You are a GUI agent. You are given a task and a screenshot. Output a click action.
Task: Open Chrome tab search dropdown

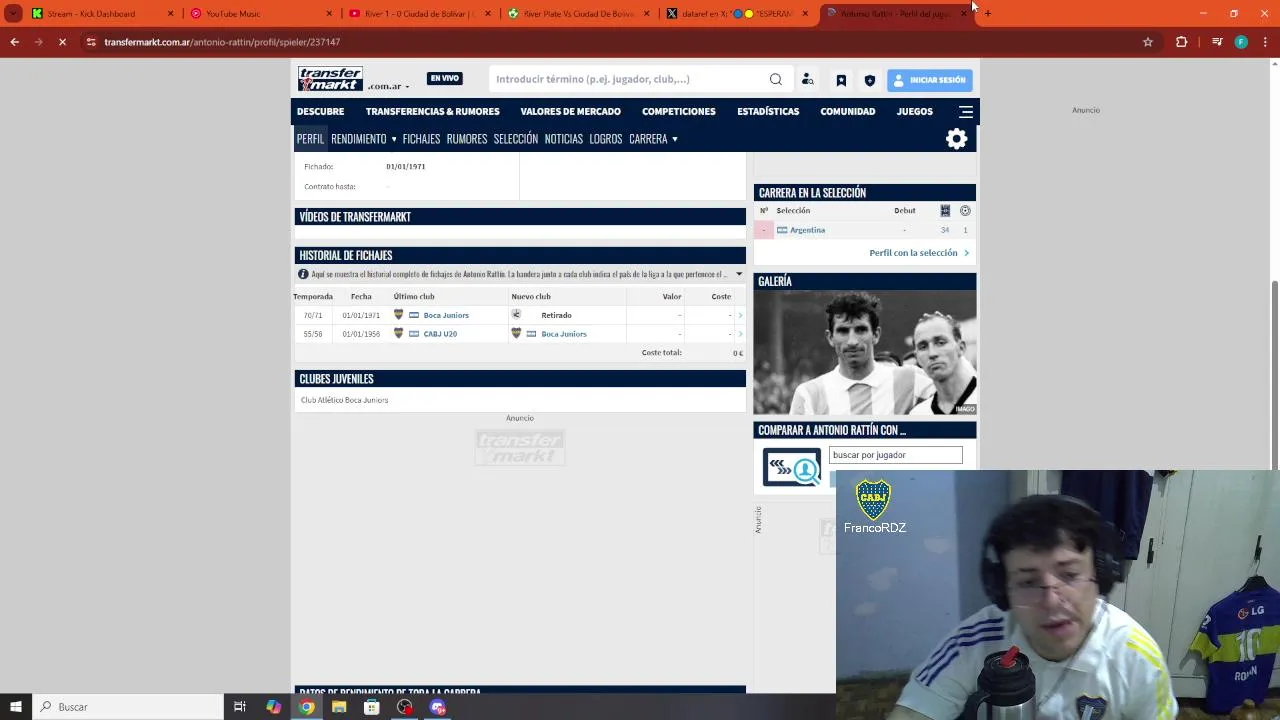click(x=13, y=14)
